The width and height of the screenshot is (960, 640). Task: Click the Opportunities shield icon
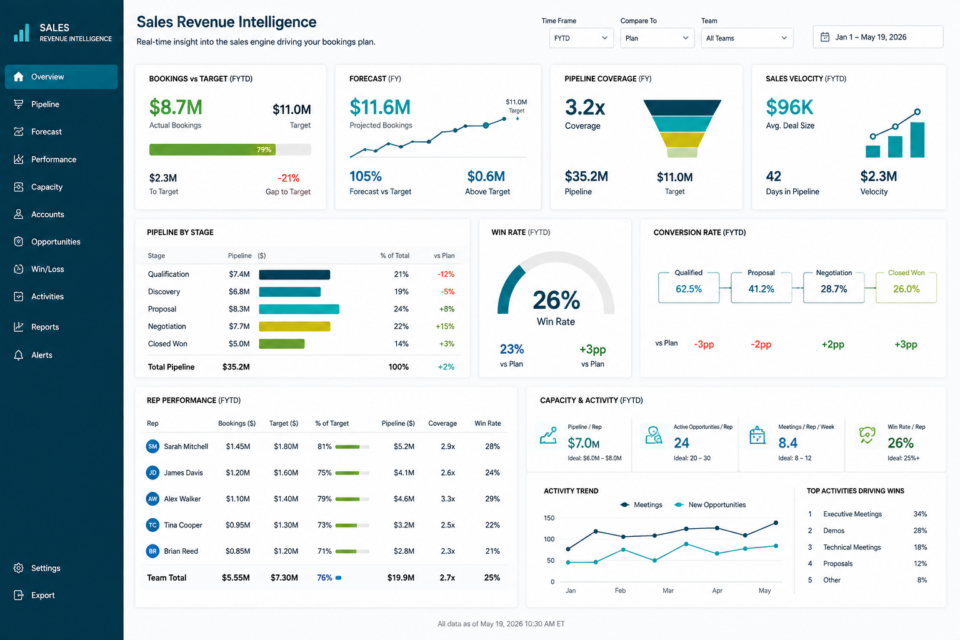(18, 241)
